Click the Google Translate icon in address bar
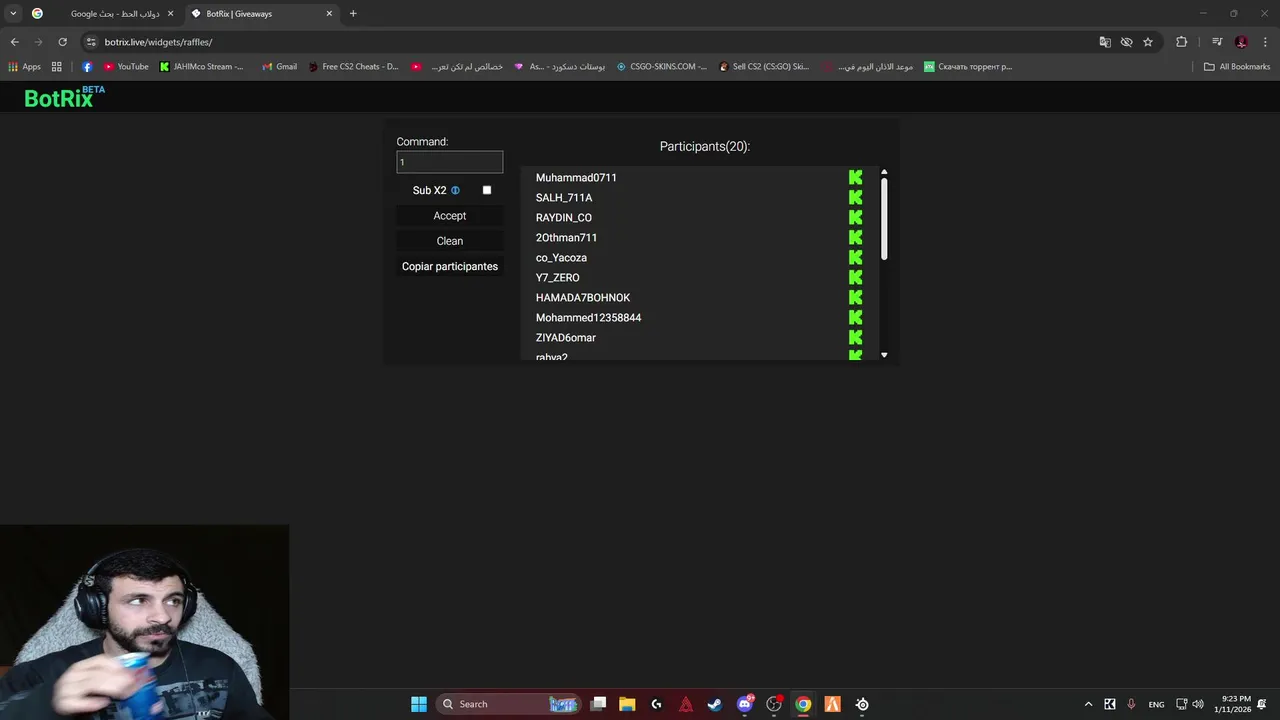Viewport: 1280px width, 720px height. (x=1105, y=42)
